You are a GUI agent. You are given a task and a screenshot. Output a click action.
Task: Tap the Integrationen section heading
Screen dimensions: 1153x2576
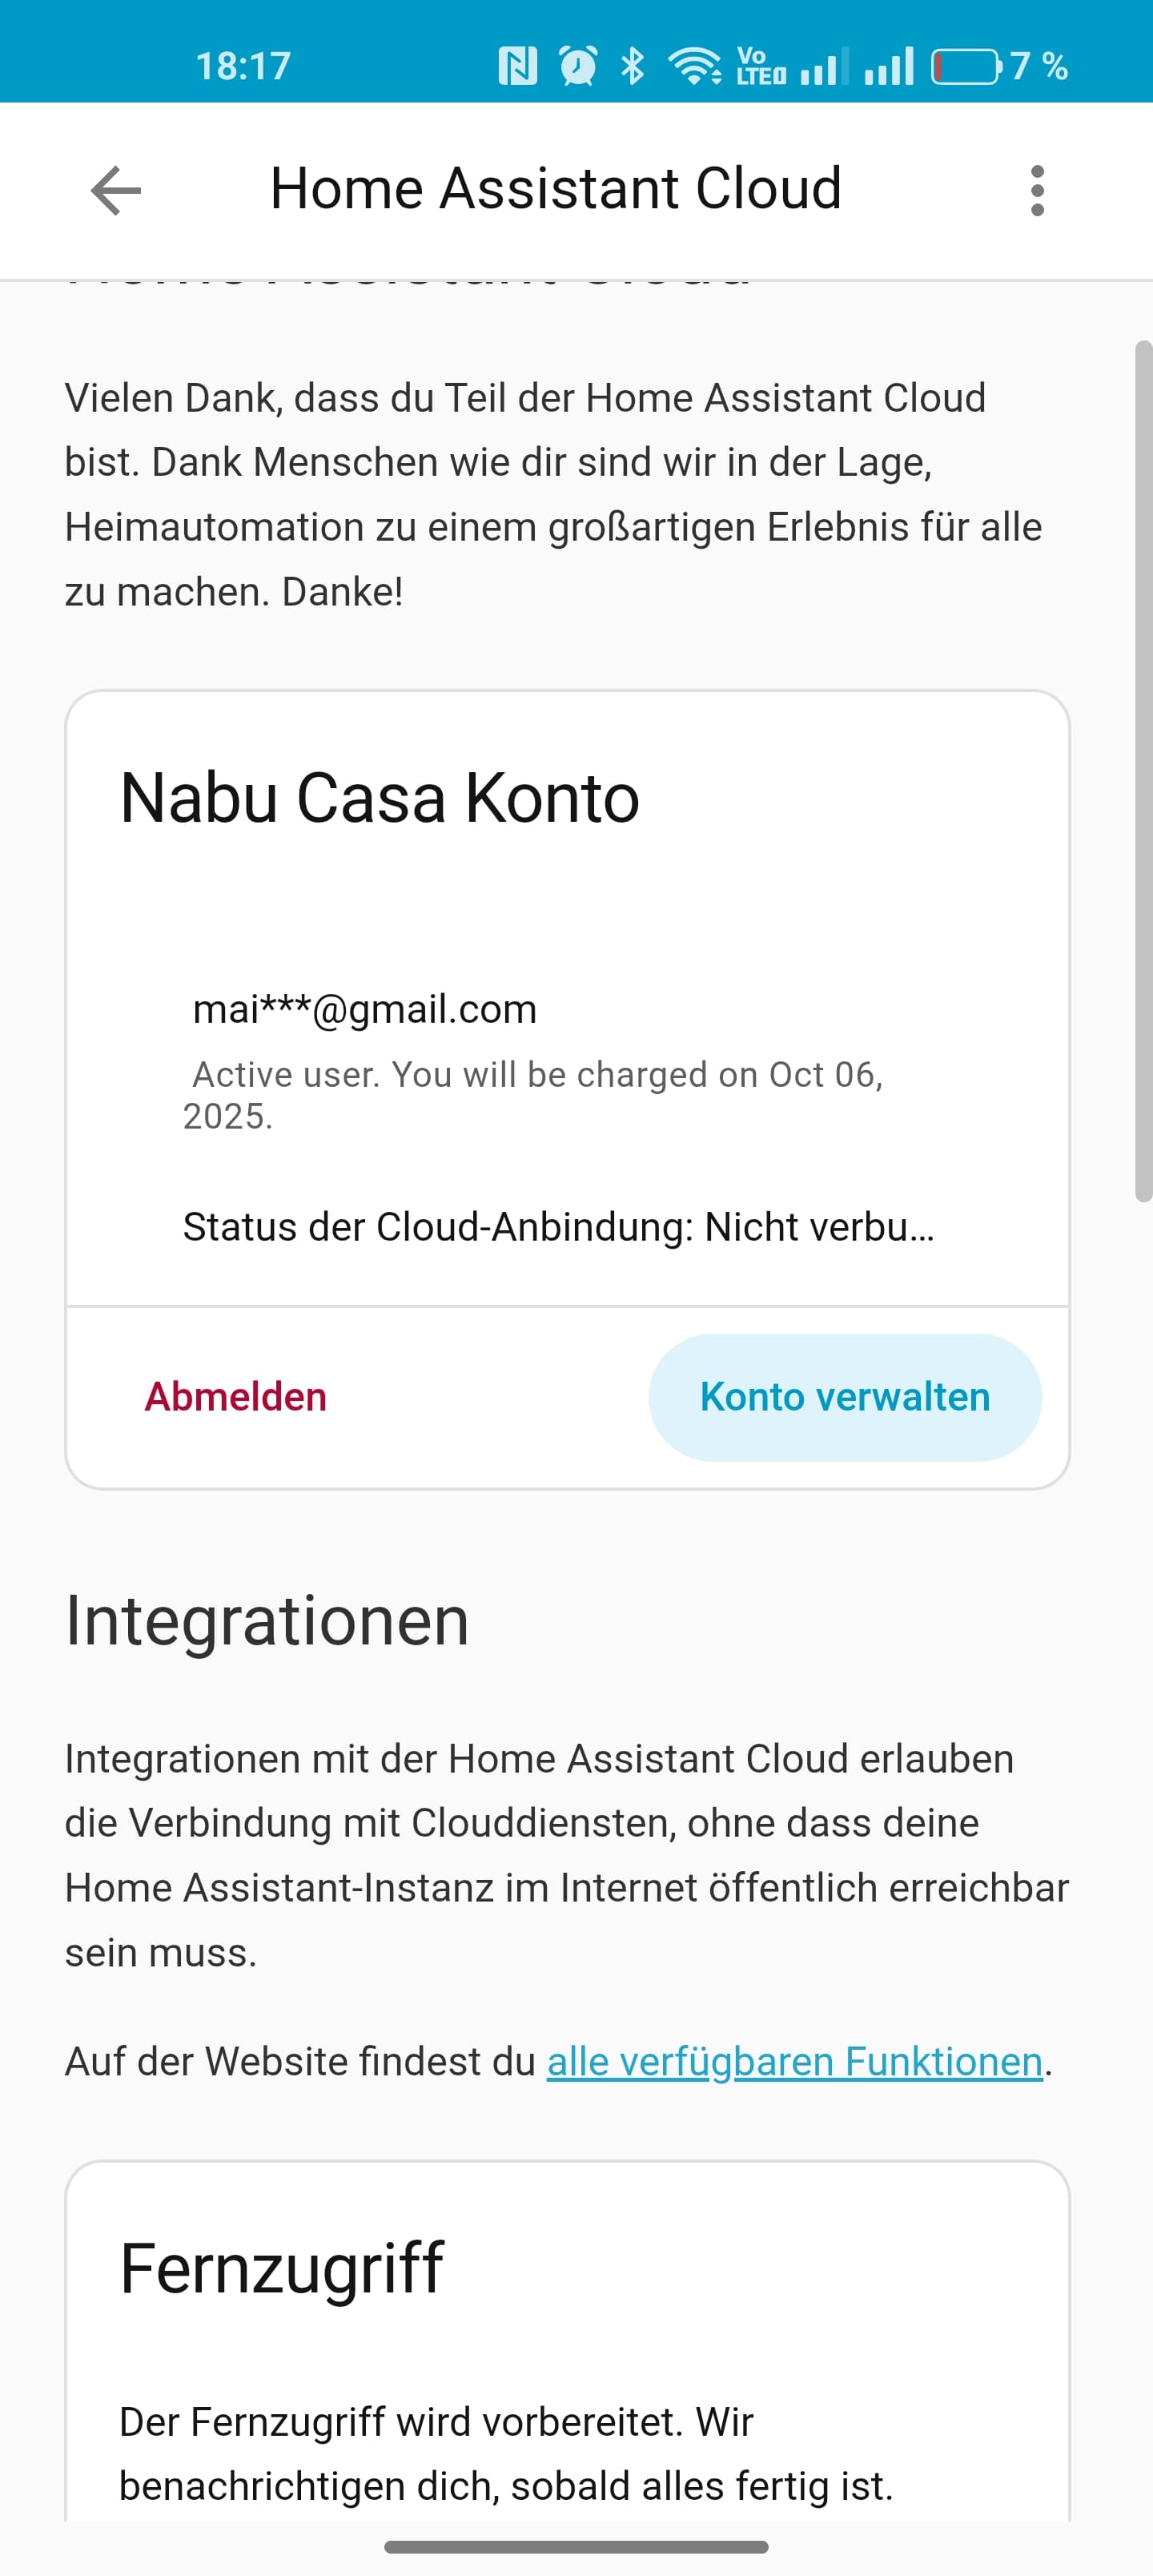(267, 1620)
